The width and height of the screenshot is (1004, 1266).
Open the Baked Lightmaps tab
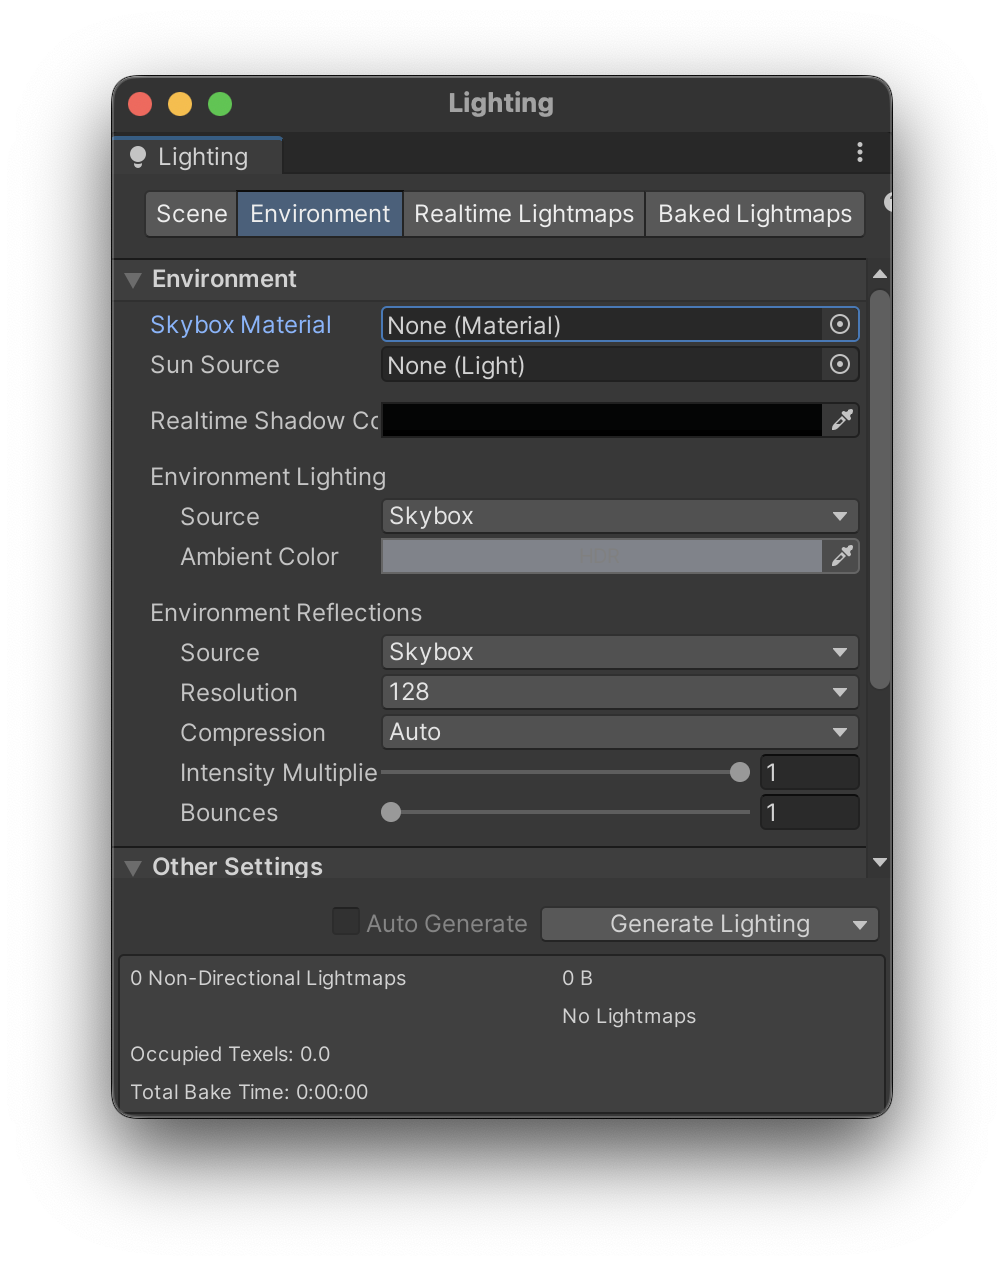click(755, 214)
